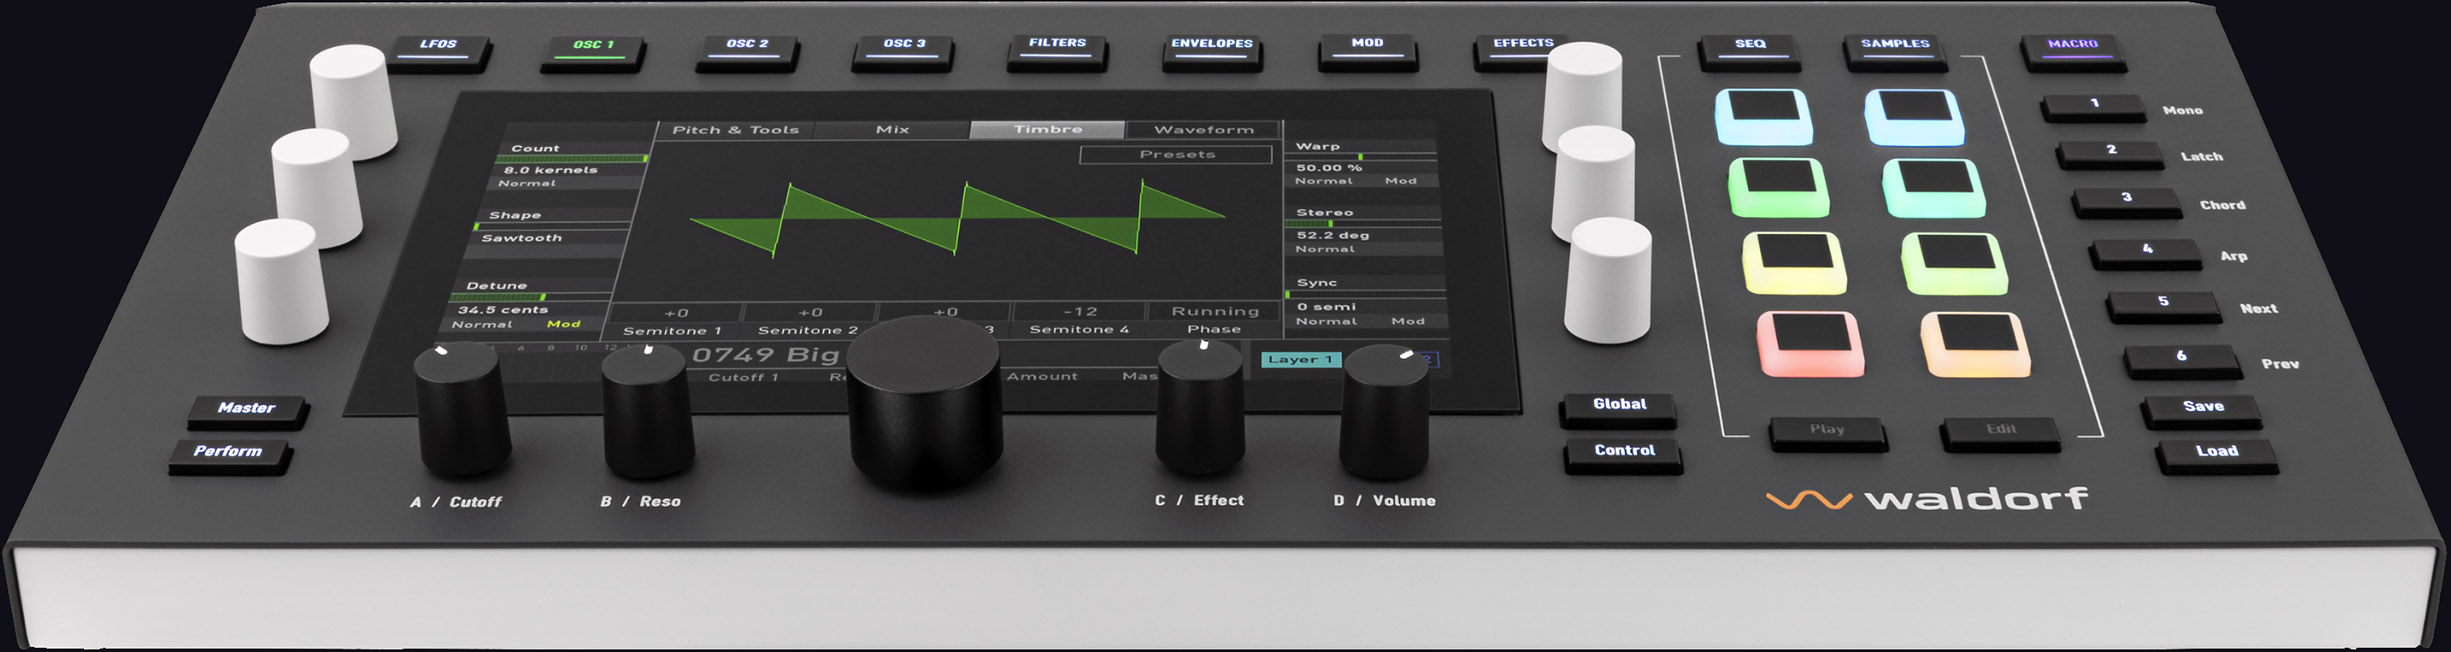
Task: Toggle the Latch button 2
Action: (x=2110, y=153)
